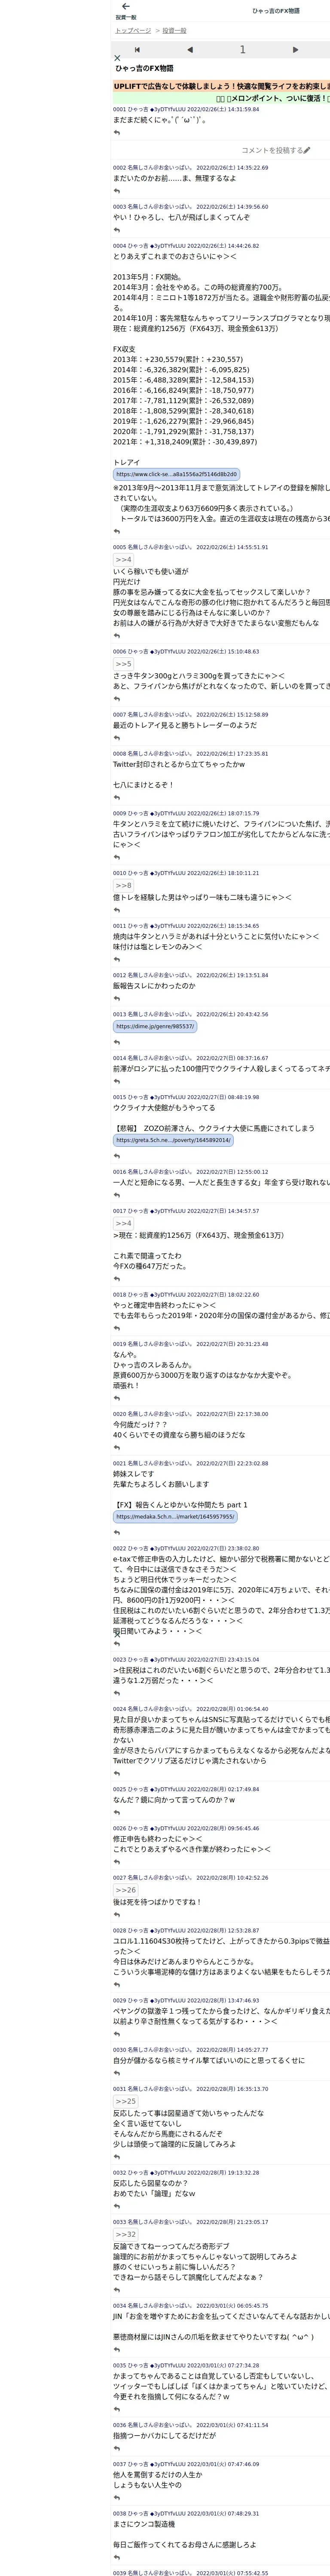Follow the >>4 anchor in post 0005

123,560
